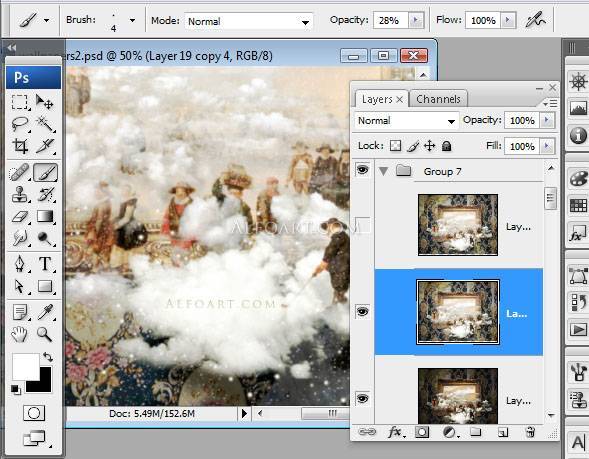The image size is (589, 459).
Task: Hide the Group 7 layer group
Action: pyautogui.click(x=362, y=170)
